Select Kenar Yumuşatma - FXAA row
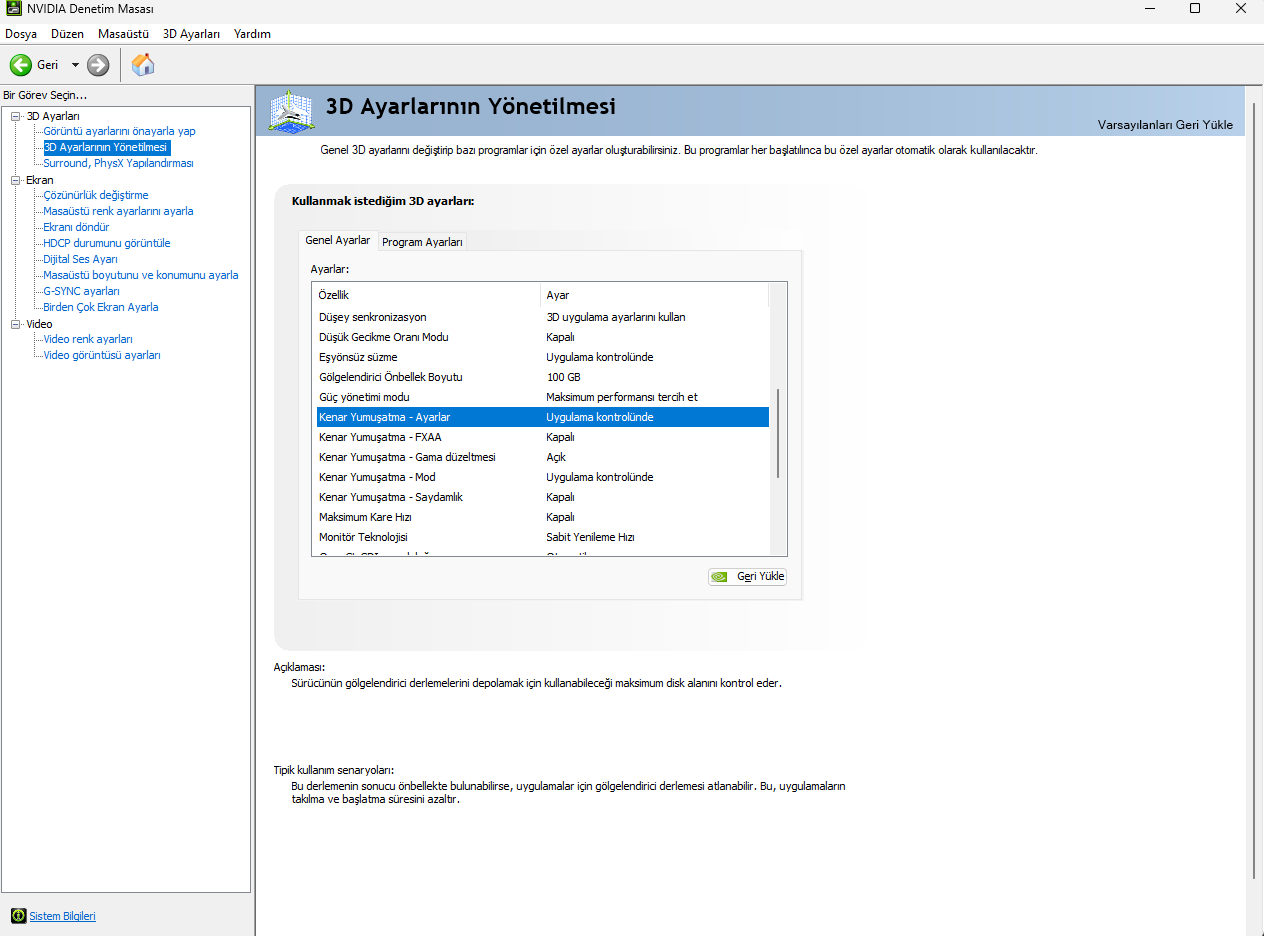The height and width of the screenshot is (936, 1264). pyautogui.click(x=542, y=437)
